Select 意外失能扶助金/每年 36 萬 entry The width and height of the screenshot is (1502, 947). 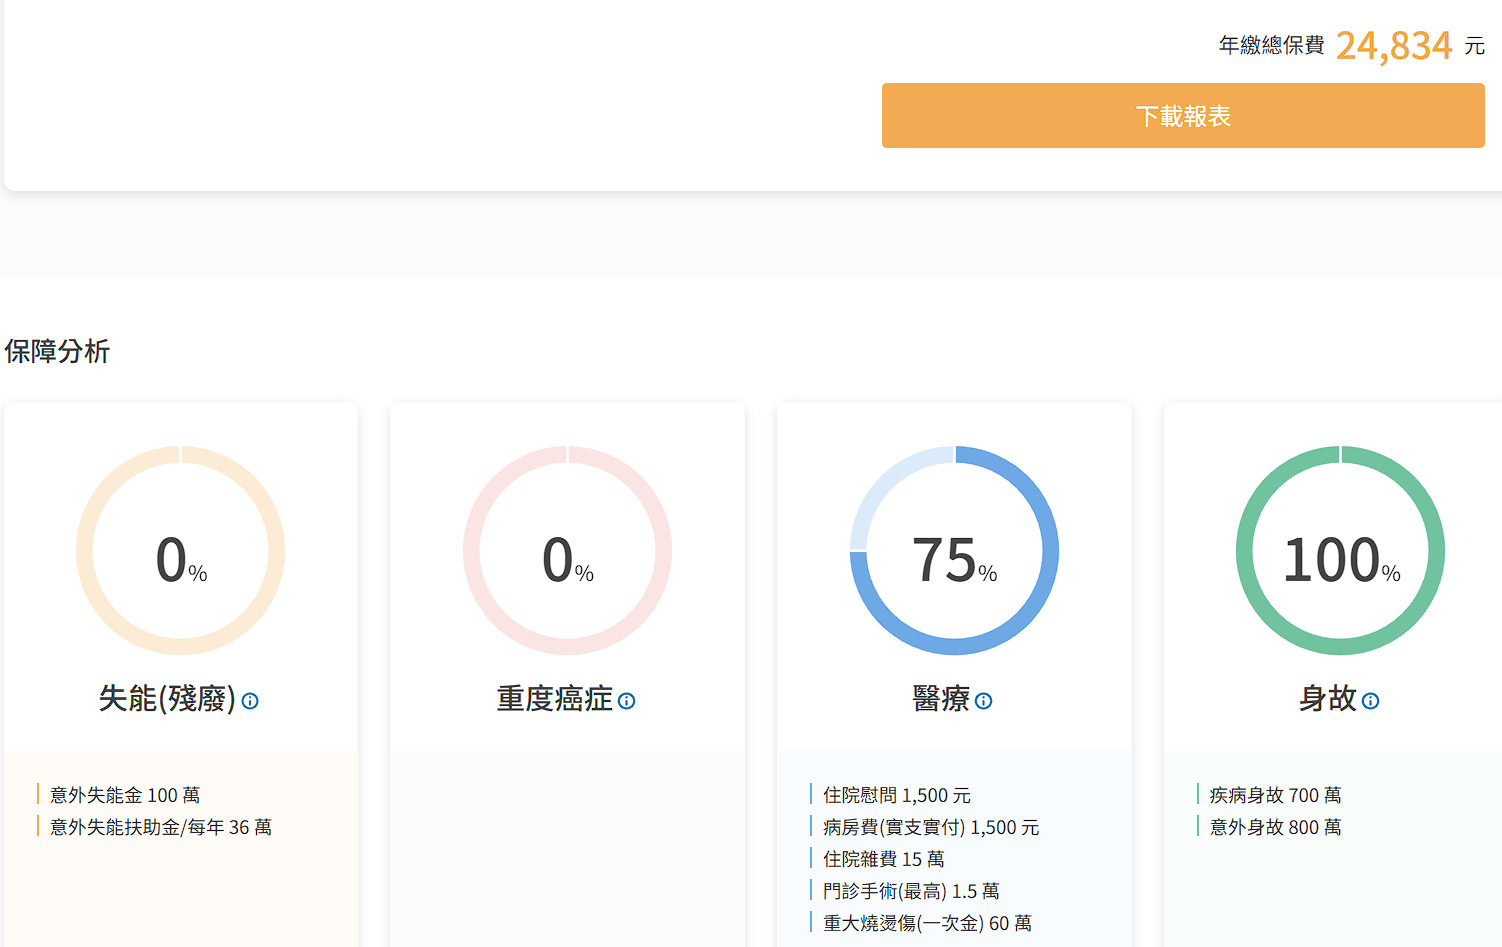click(160, 827)
